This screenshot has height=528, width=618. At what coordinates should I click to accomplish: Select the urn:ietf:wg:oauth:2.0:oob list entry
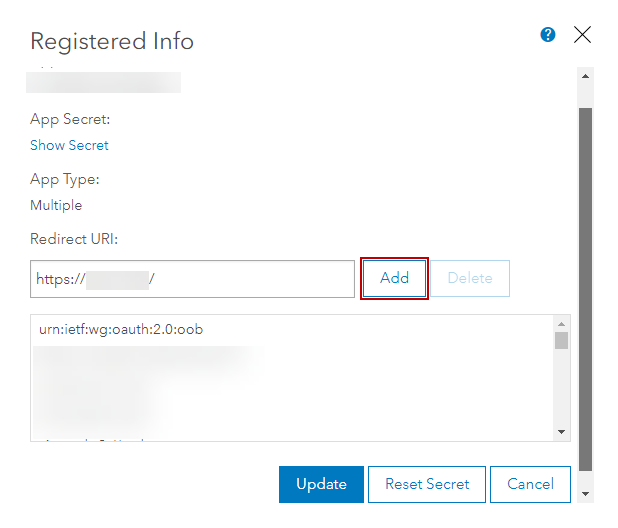pyautogui.click(x=121, y=329)
